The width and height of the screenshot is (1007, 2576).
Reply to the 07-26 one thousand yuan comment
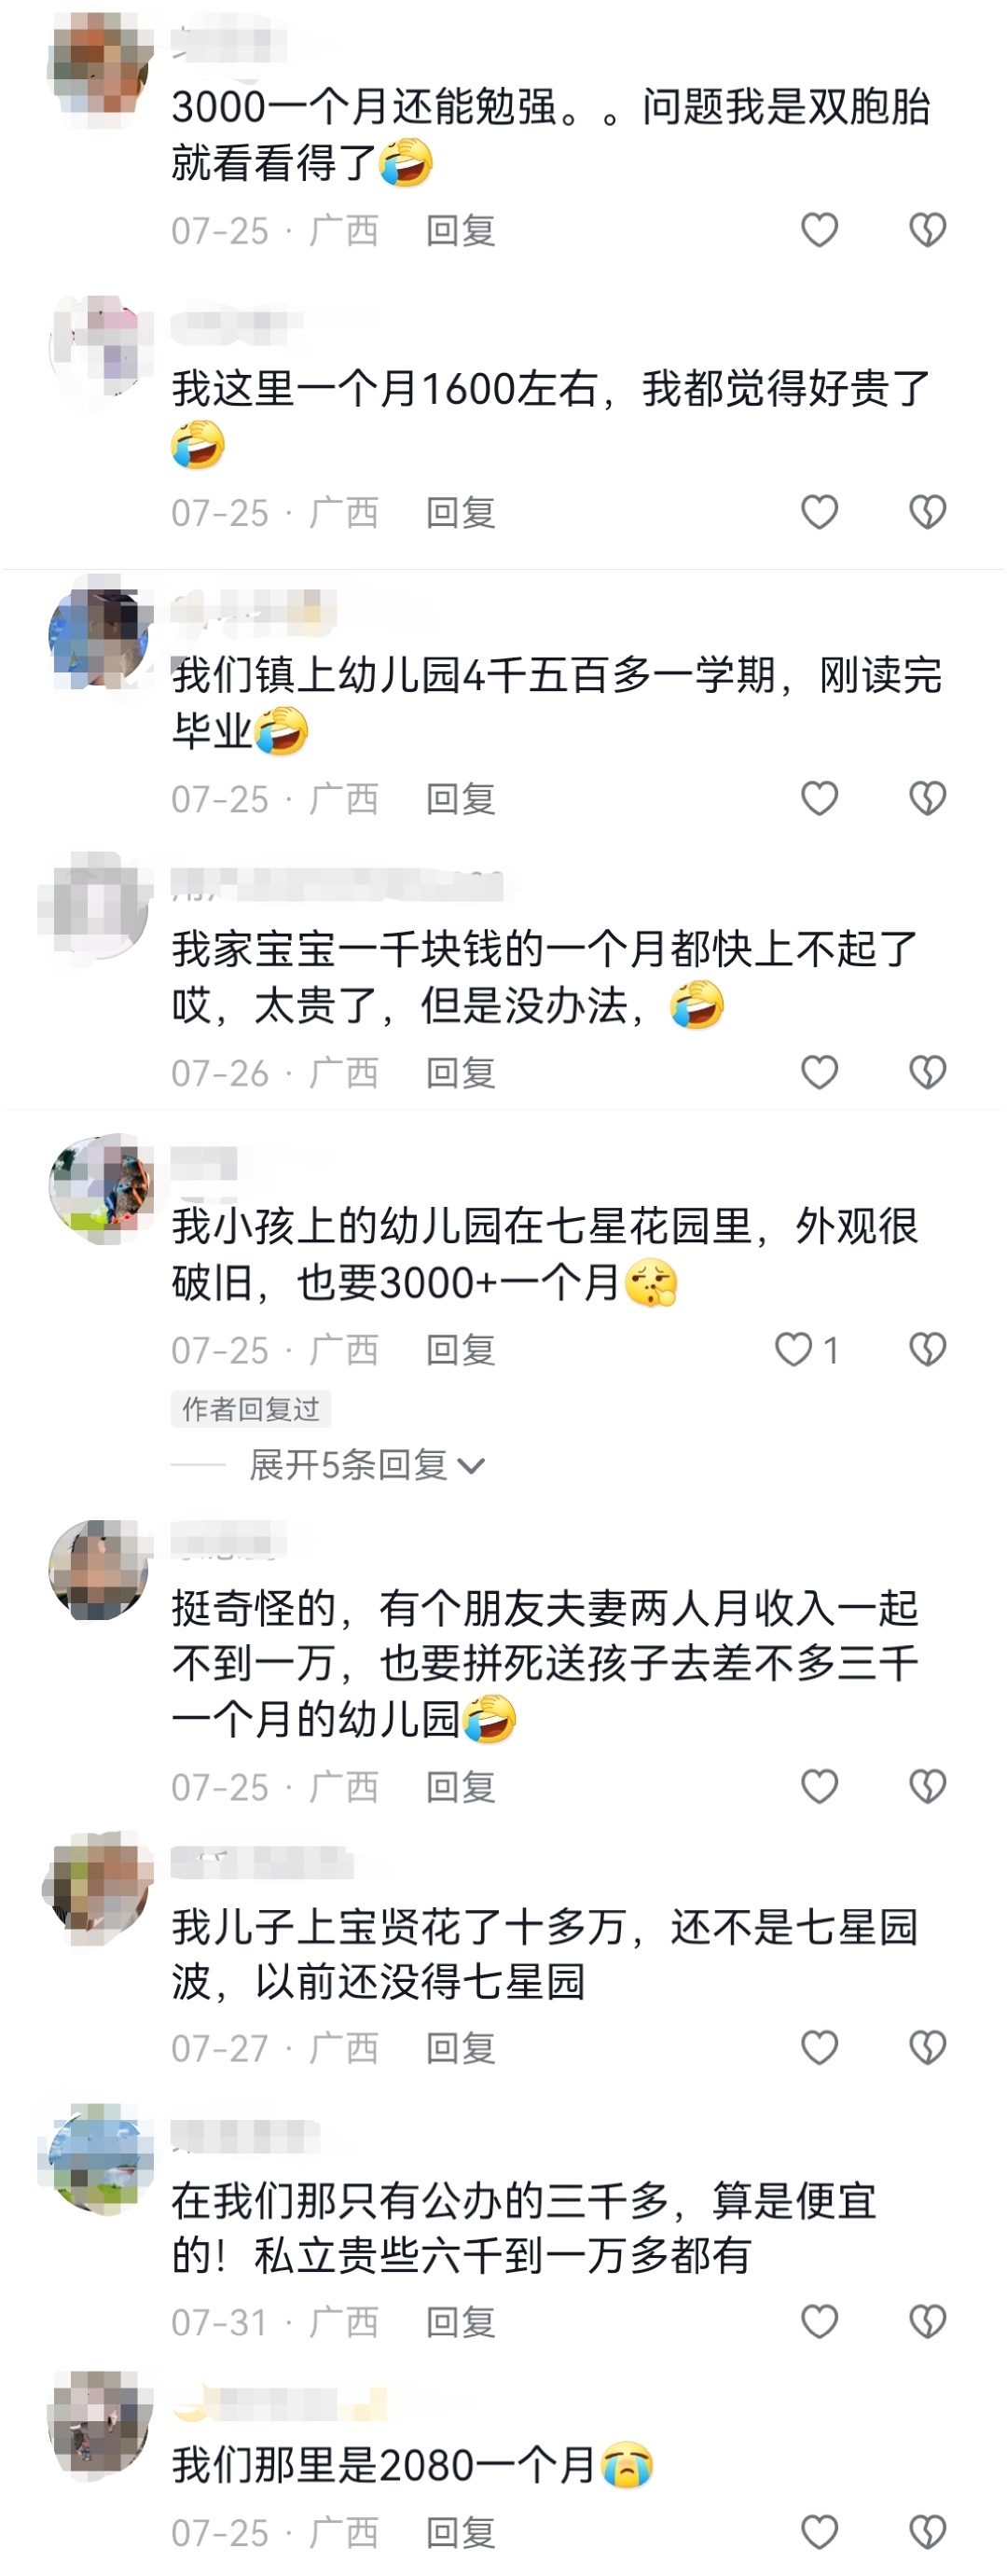[x=461, y=1073]
